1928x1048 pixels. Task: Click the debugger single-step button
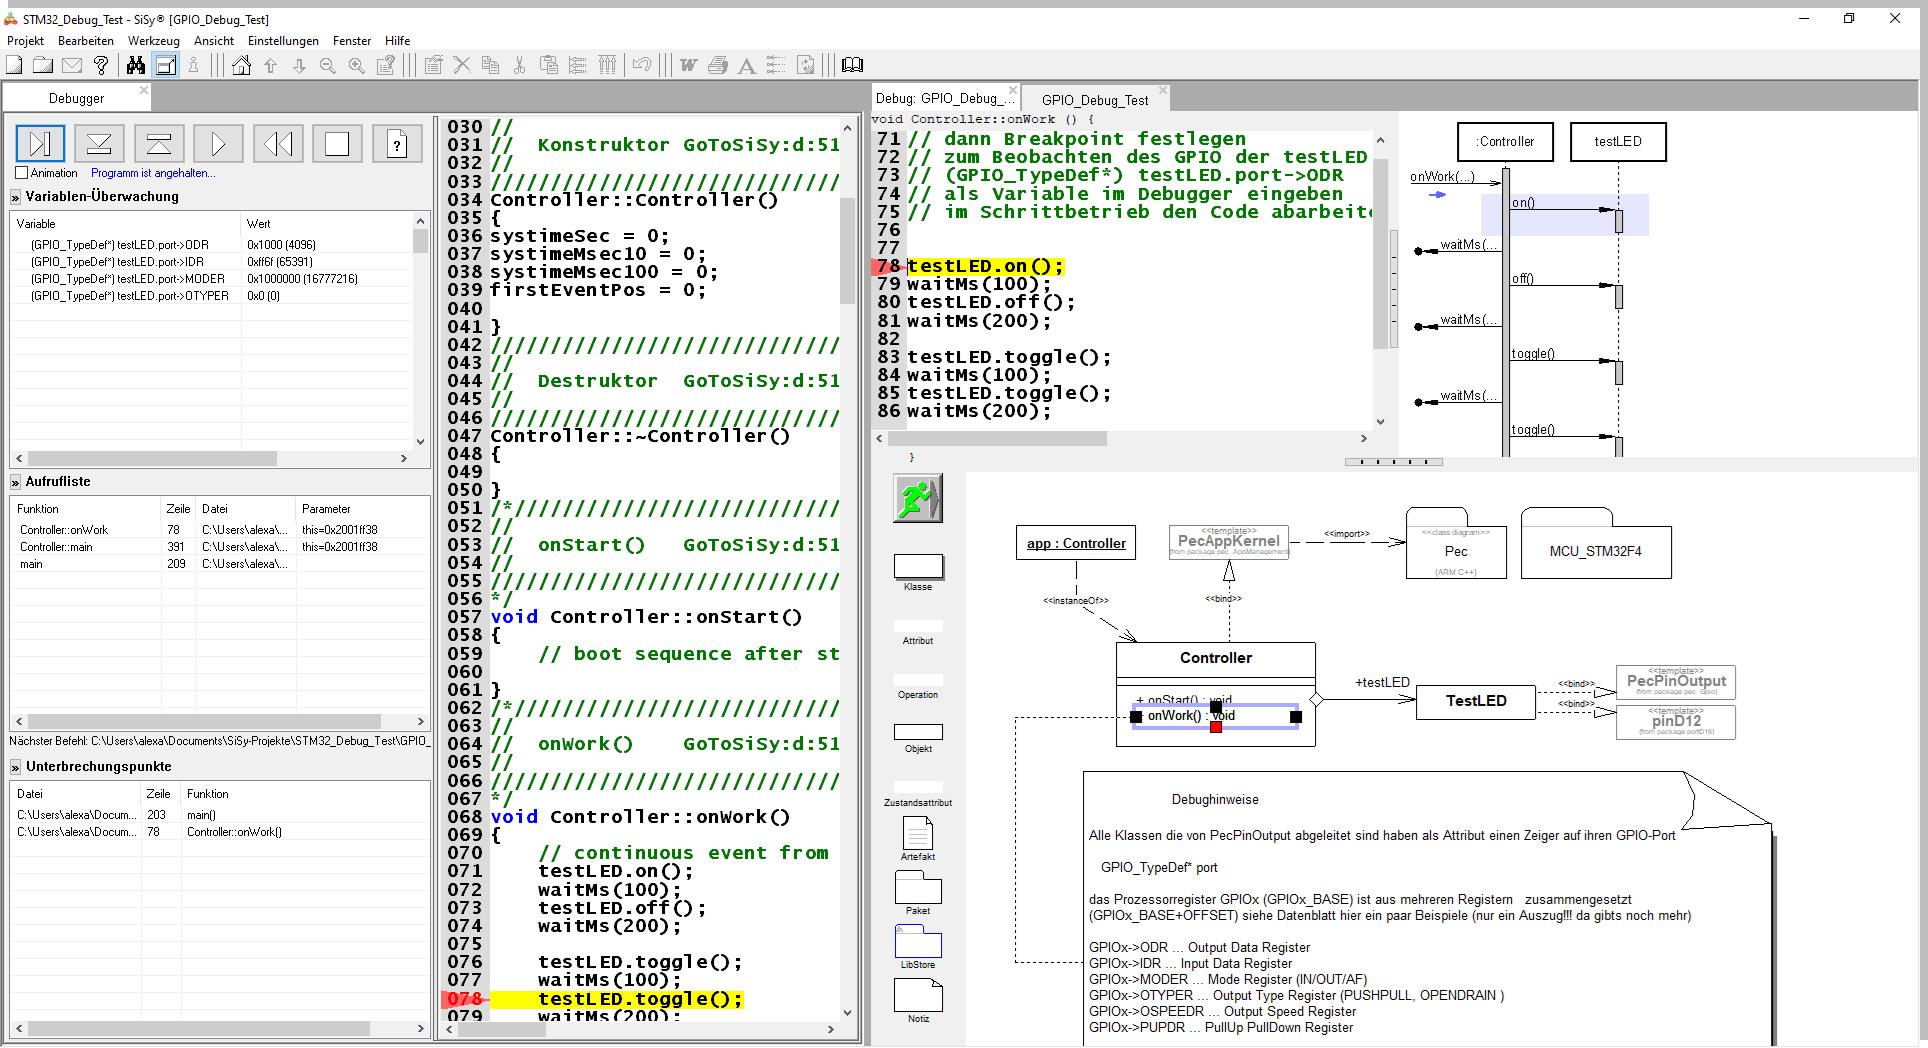(40, 144)
